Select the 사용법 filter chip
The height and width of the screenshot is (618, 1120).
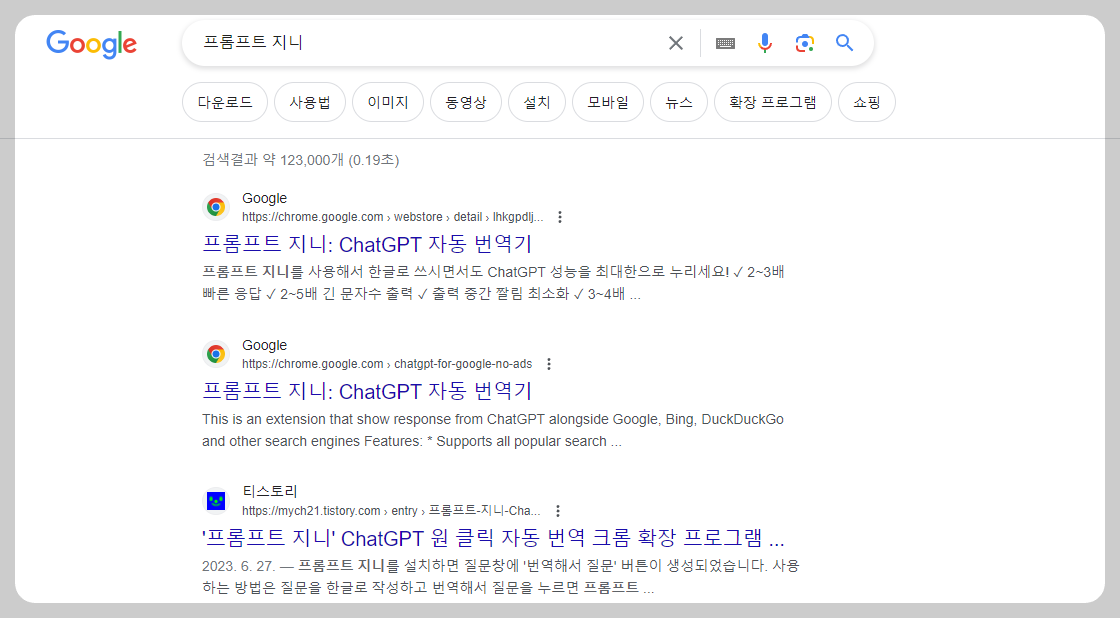[310, 102]
